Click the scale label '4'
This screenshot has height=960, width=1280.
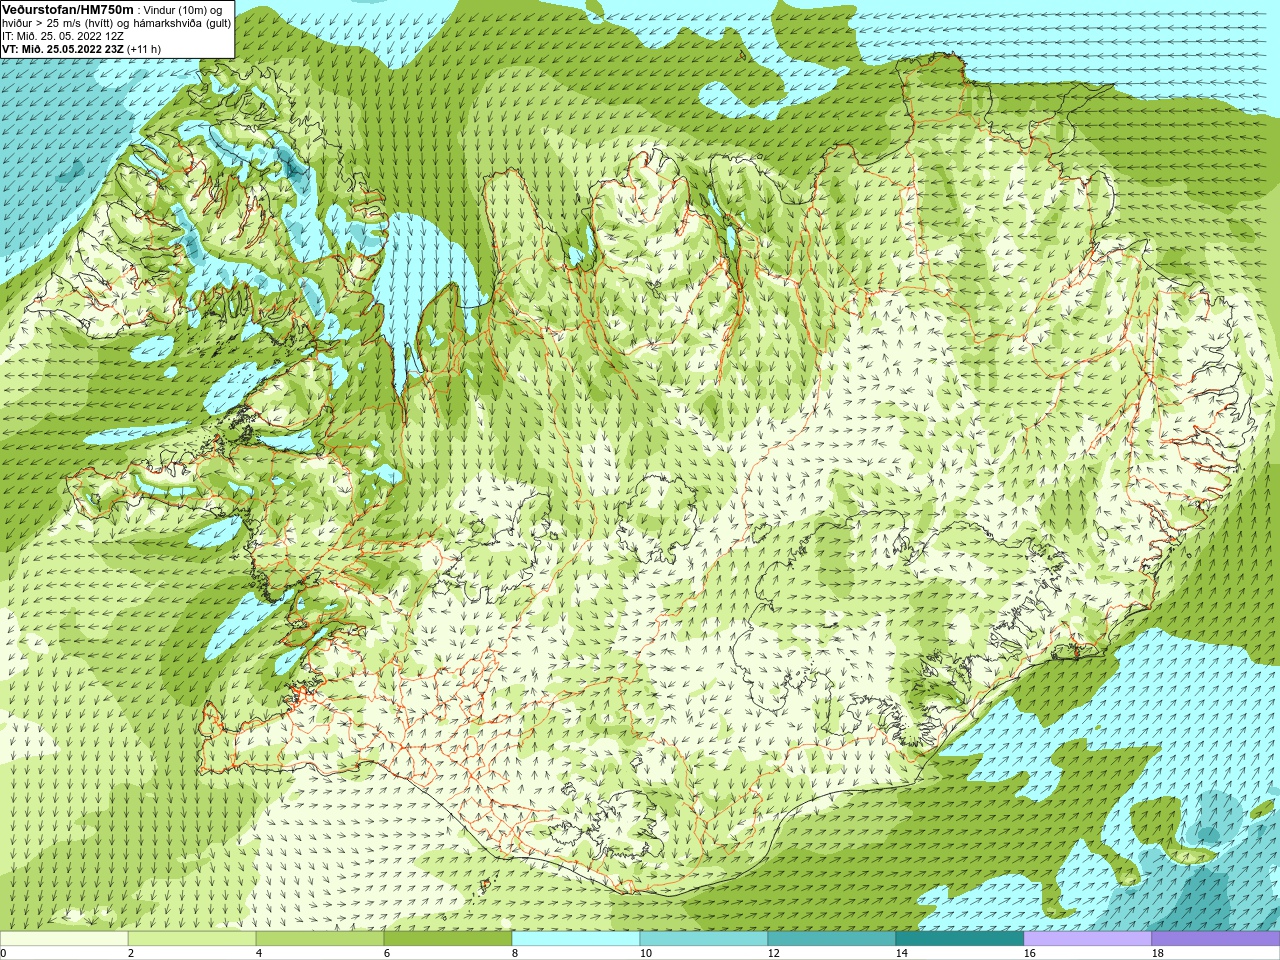point(259,953)
